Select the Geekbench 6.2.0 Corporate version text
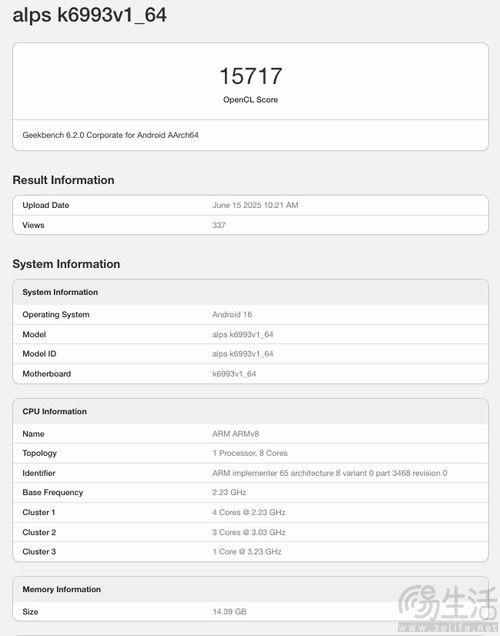 point(110,135)
